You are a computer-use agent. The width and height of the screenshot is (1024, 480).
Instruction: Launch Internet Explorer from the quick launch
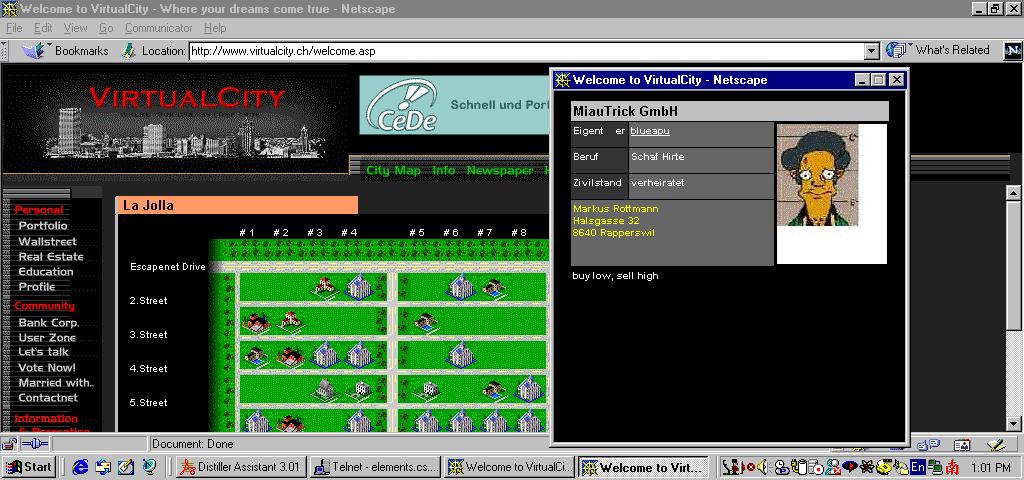(x=80, y=467)
